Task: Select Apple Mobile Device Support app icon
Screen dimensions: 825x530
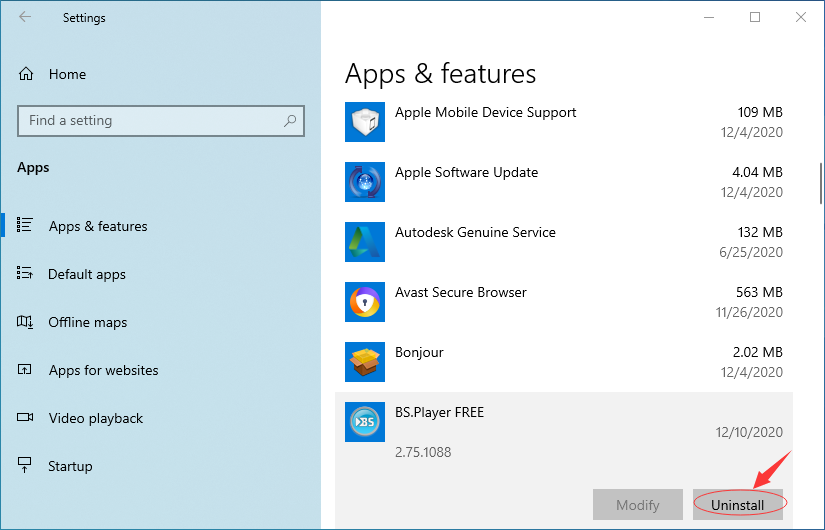Action: (365, 122)
